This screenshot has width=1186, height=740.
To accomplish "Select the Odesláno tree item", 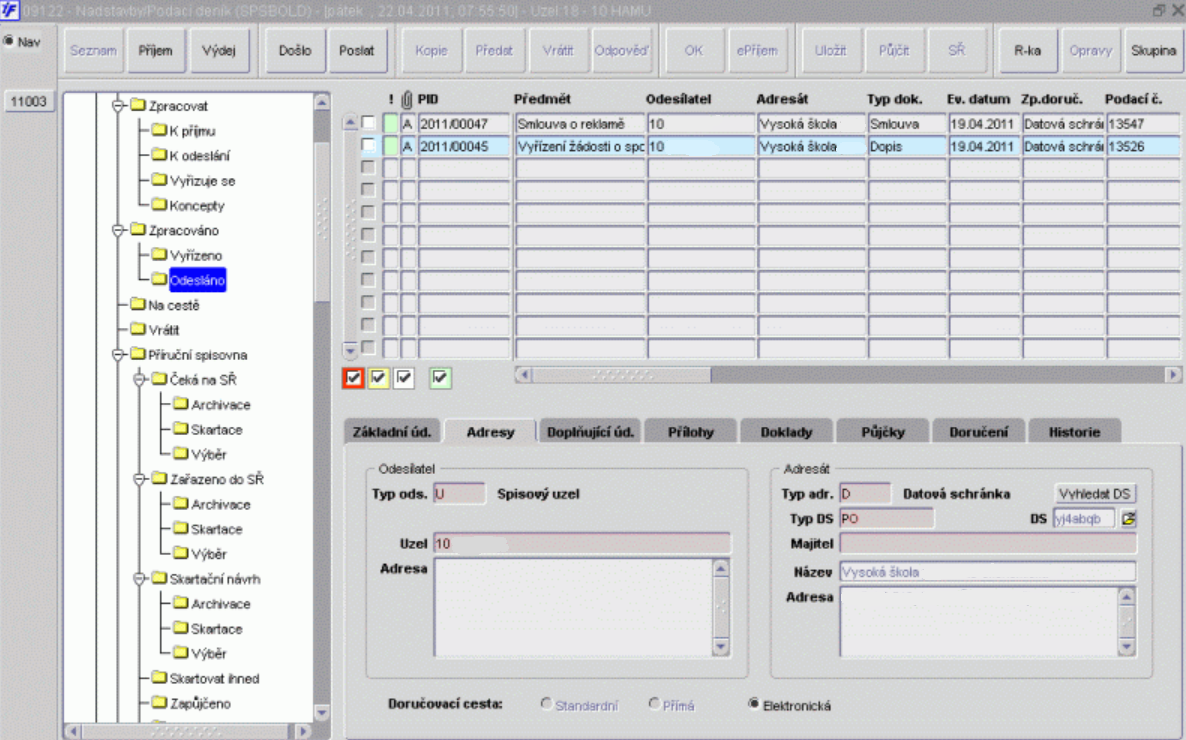I will pos(197,280).
